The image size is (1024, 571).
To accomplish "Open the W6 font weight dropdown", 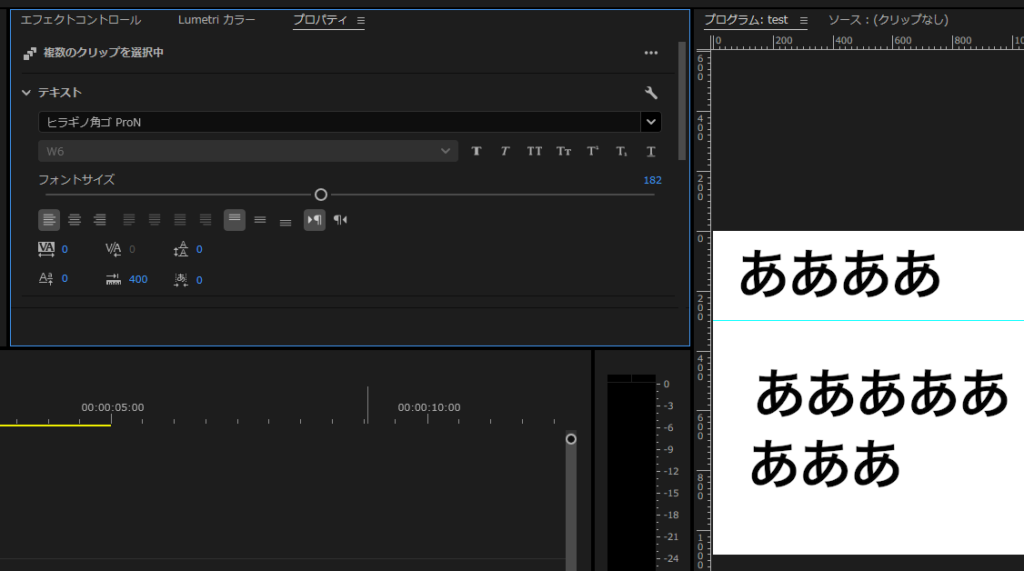I will point(446,151).
